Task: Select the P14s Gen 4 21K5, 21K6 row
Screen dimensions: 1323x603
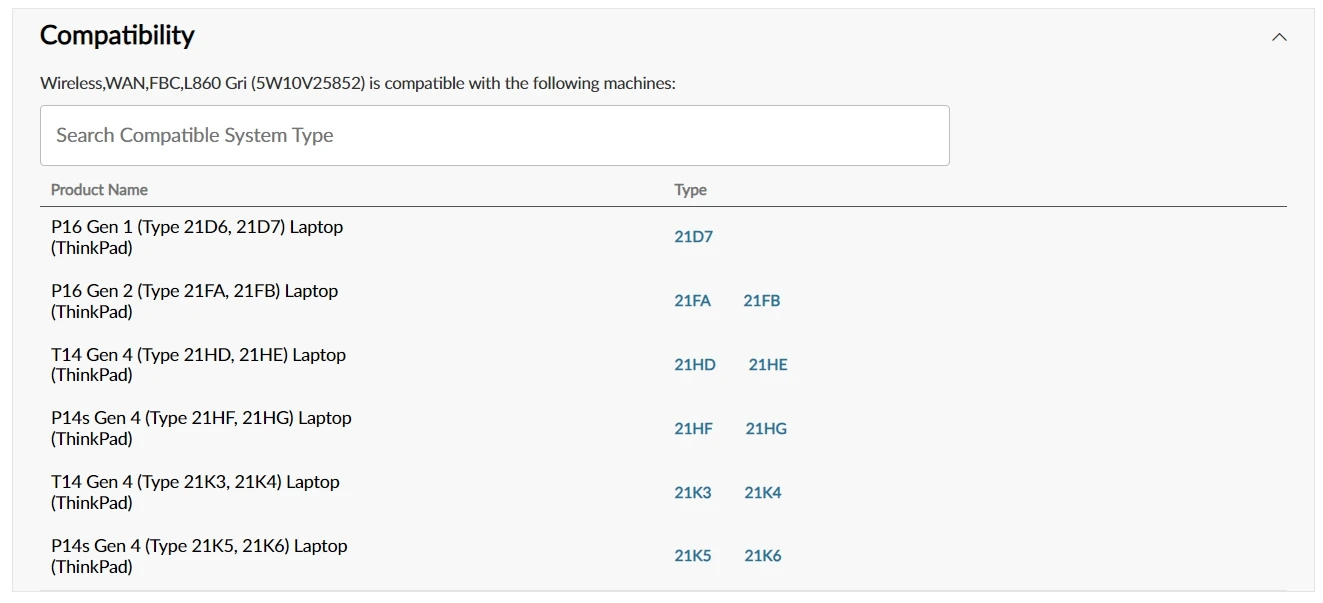Action: (199, 556)
